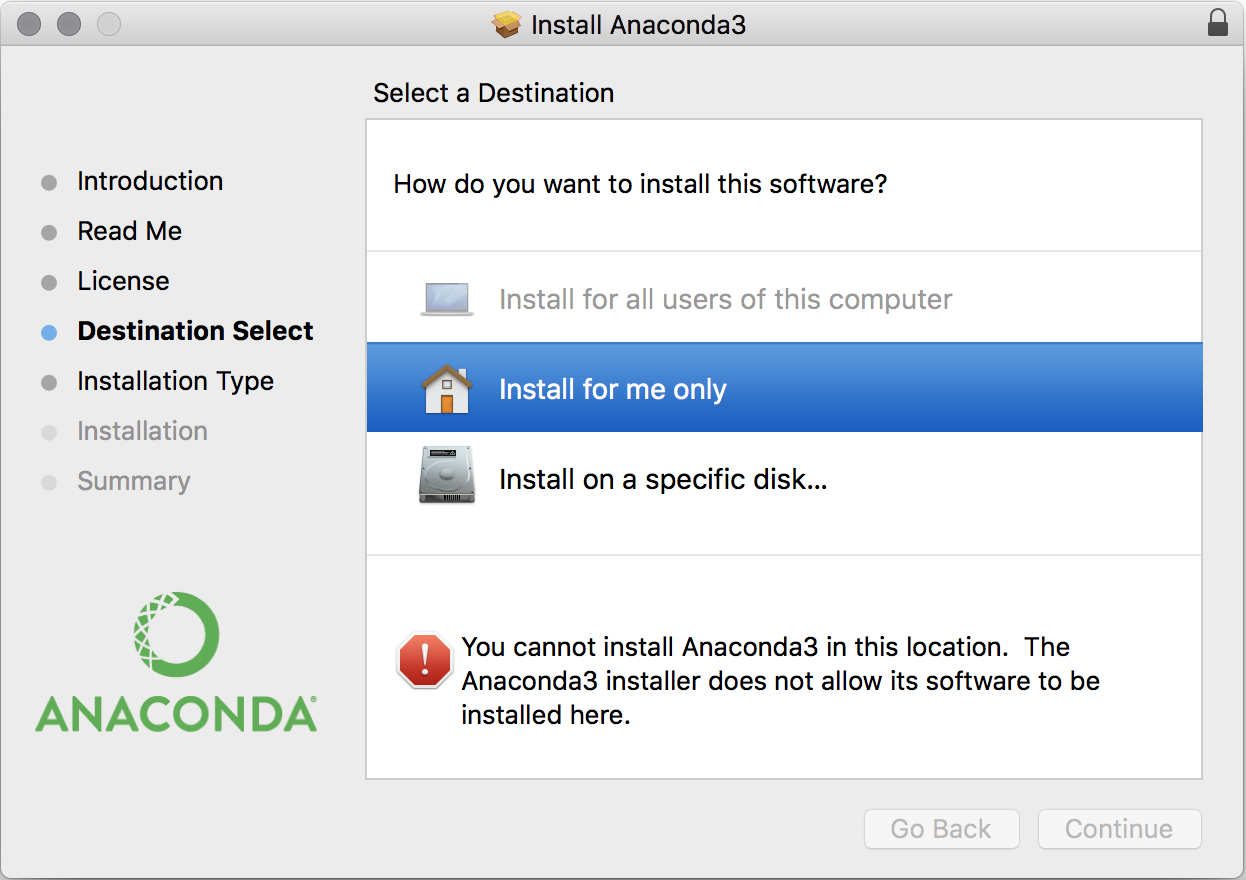Image resolution: width=1246 pixels, height=880 pixels.
Task: Click the red warning stop icon
Action: (x=424, y=662)
